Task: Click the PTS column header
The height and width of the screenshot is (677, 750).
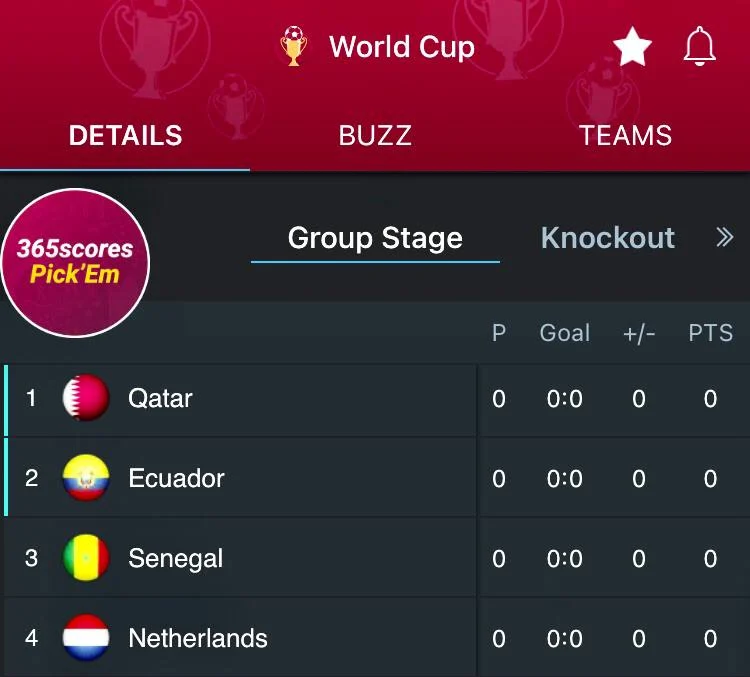Action: coord(710,333)
